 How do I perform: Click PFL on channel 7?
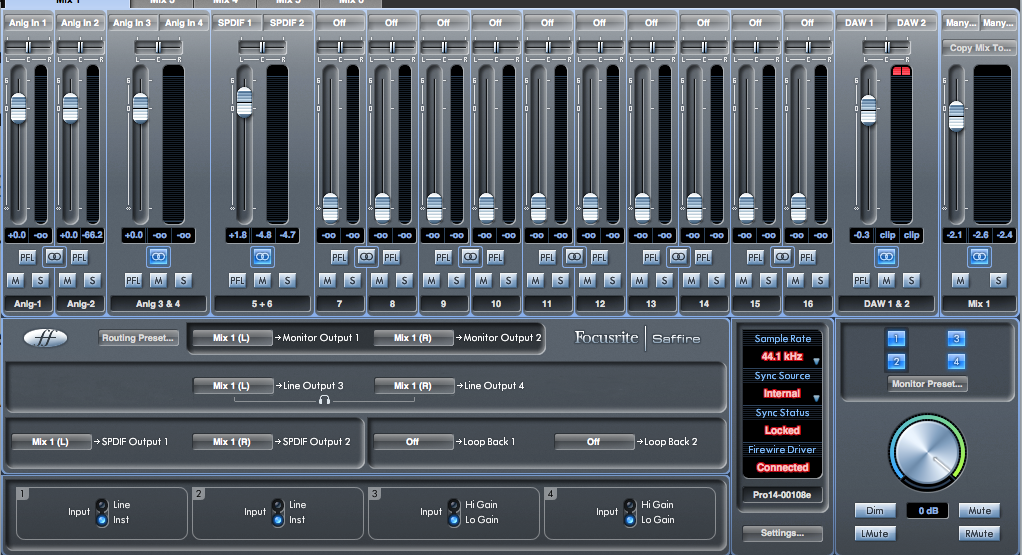click(339, 257)
